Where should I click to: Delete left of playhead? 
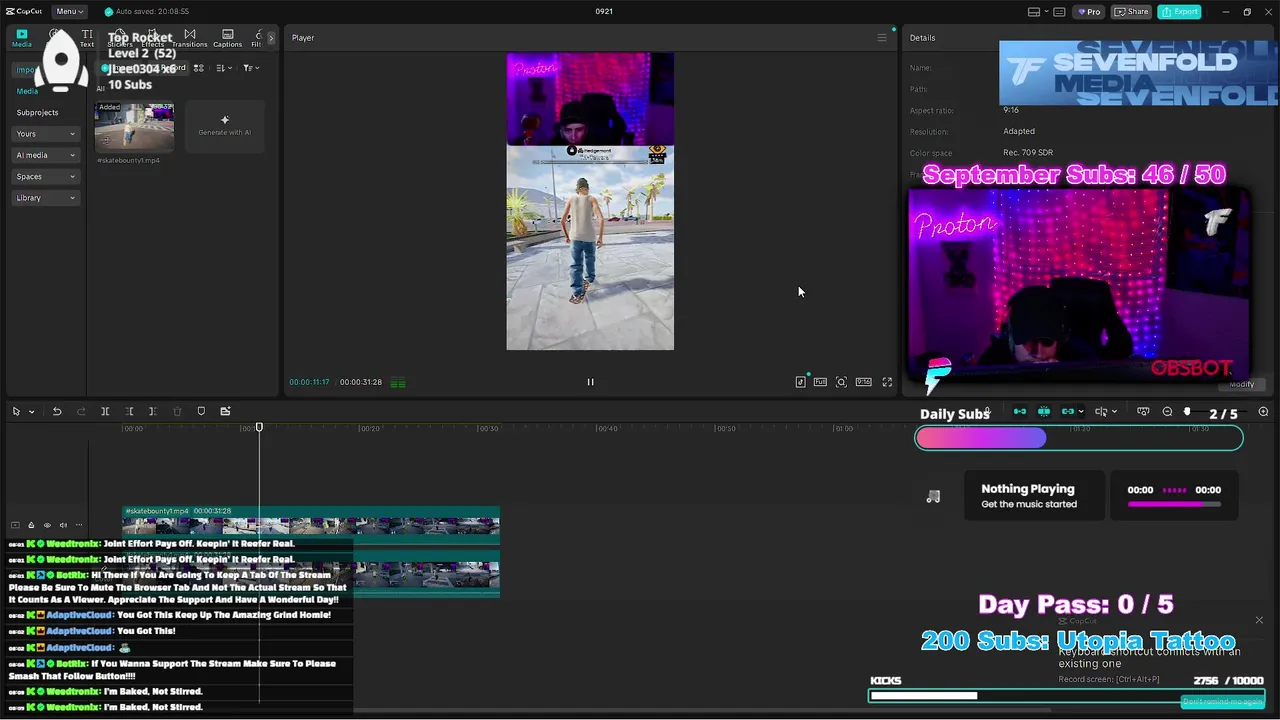129,412
